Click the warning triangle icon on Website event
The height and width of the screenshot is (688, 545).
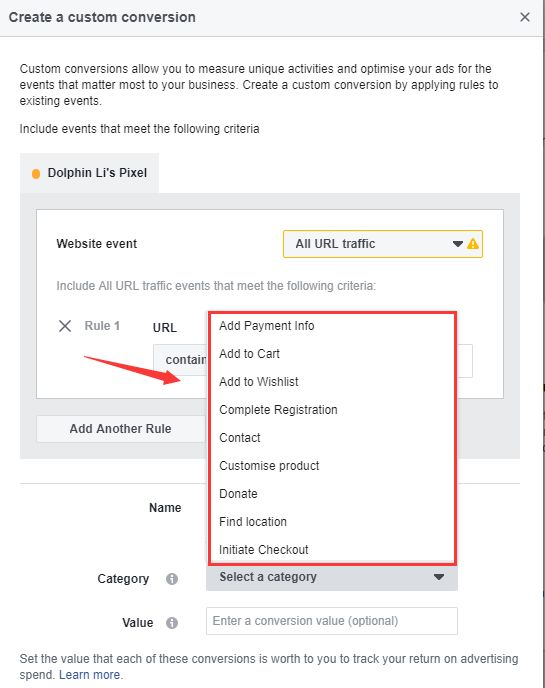click(x=473, y=244)
